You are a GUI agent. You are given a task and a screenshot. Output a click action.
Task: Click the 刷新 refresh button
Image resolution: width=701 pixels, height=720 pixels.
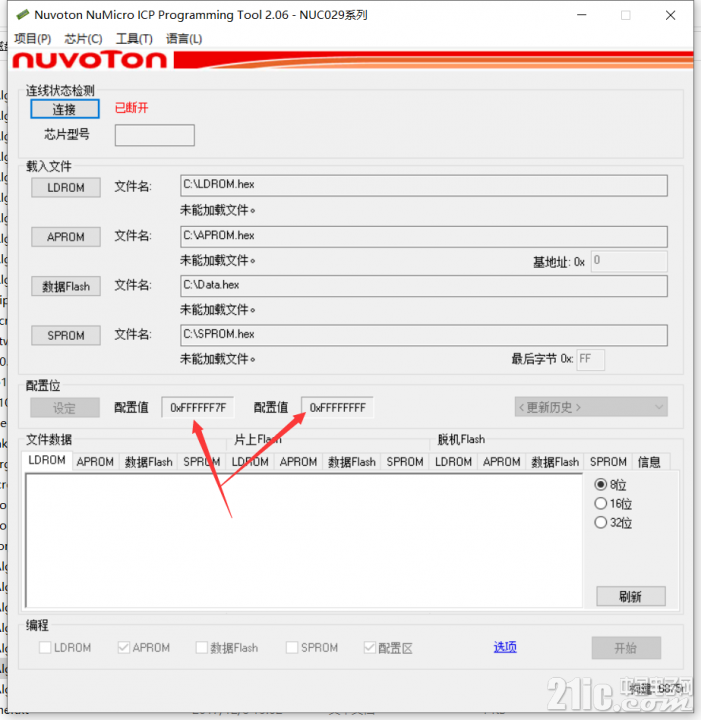(631, 596)
